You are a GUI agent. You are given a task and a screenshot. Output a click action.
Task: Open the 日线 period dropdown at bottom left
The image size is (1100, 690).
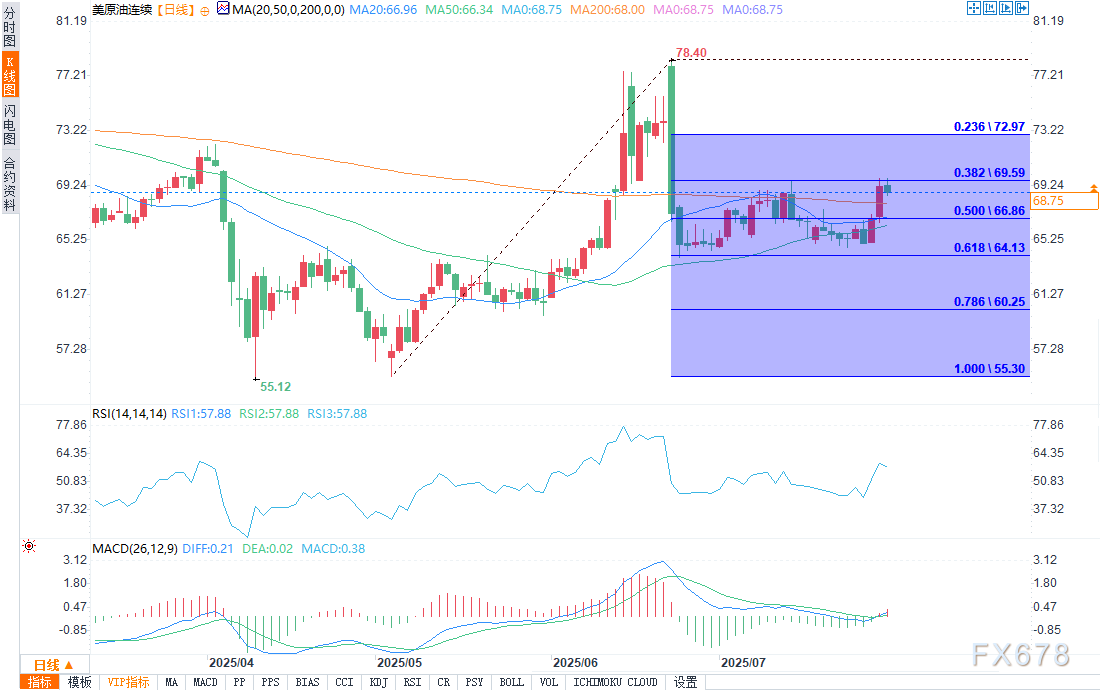click(53, 664)
